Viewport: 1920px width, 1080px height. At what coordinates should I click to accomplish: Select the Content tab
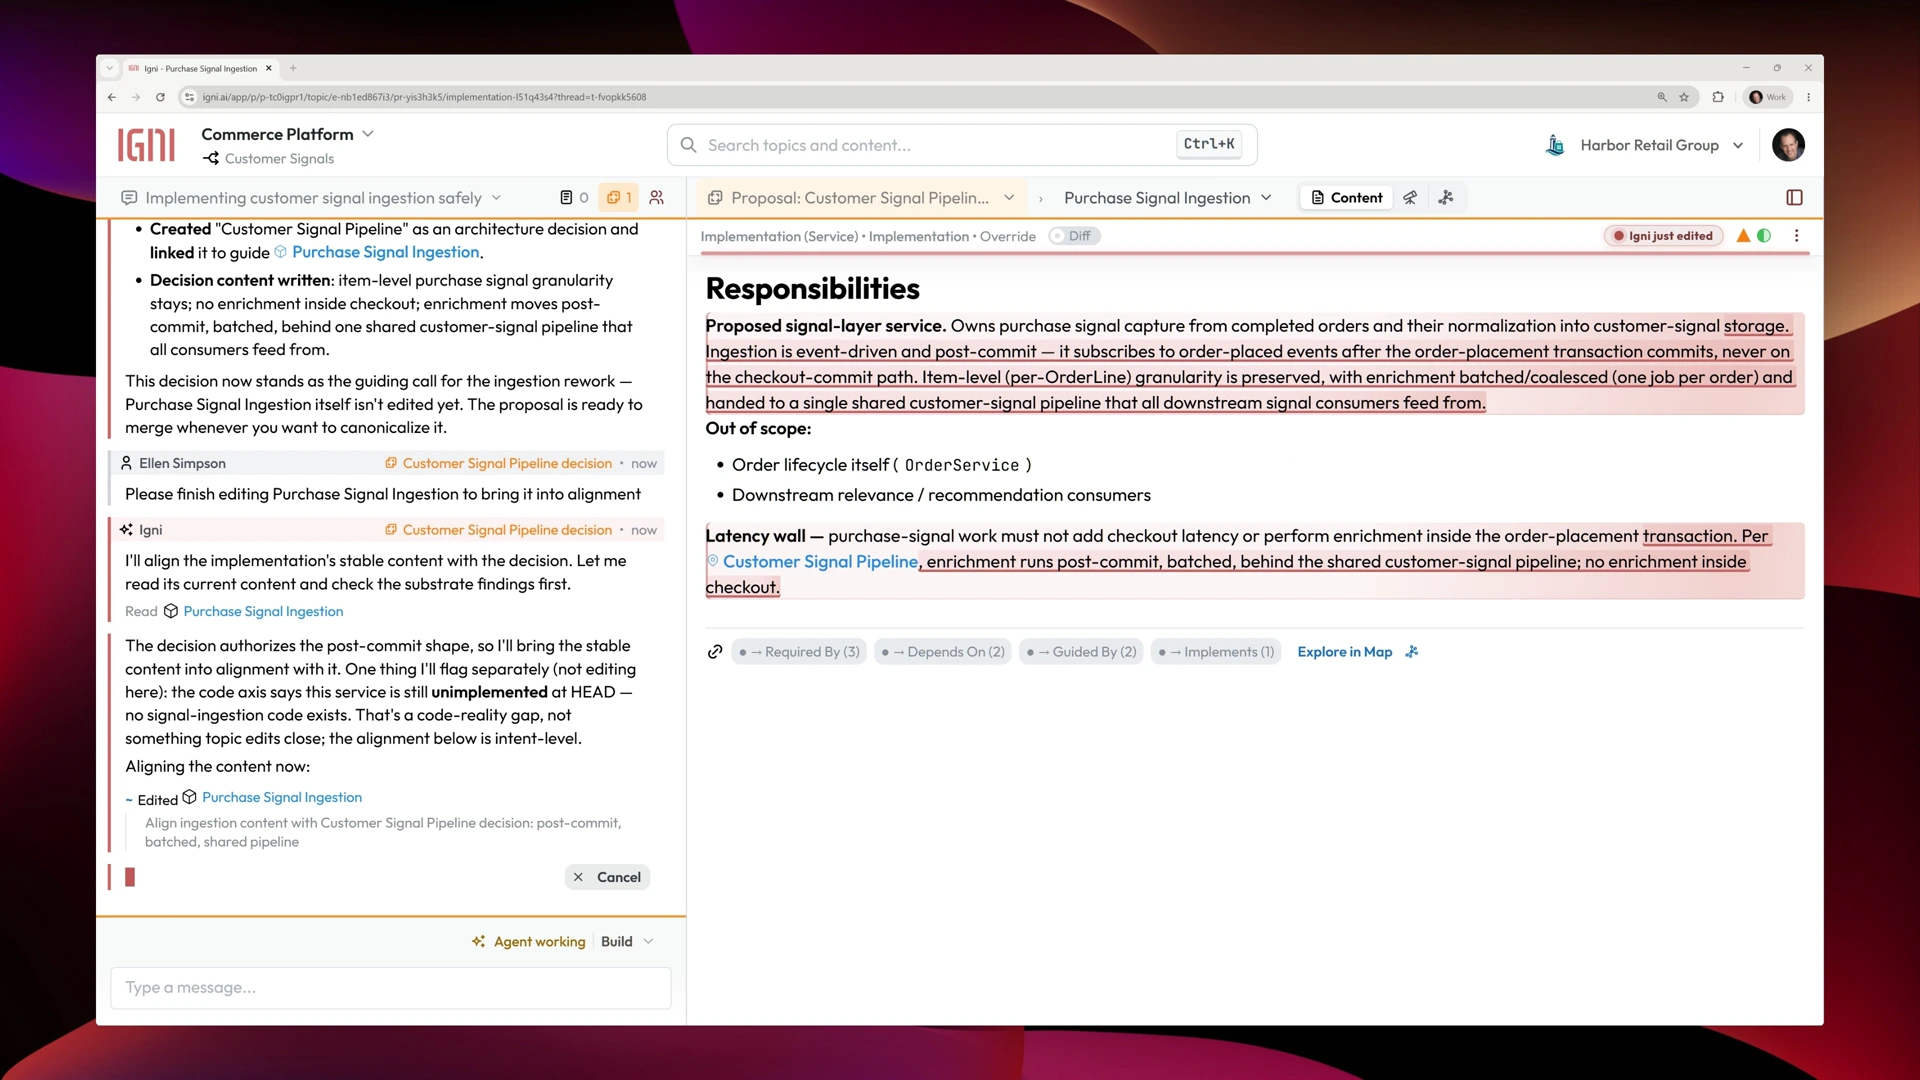(1346, 198)
